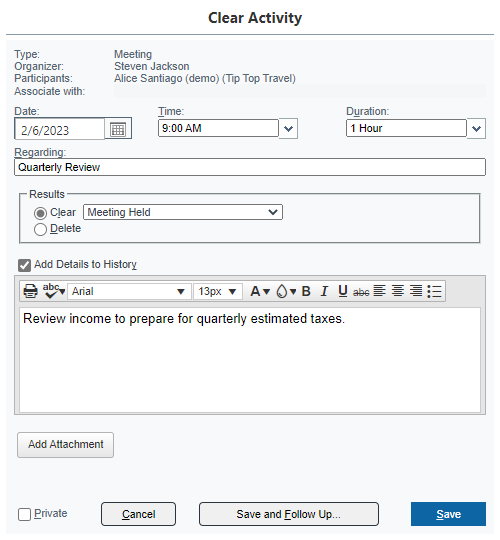Viewport: 500px width, 540px height.
Task: Click the Regarding field with Quarterly Review
Action: point(250,167)
